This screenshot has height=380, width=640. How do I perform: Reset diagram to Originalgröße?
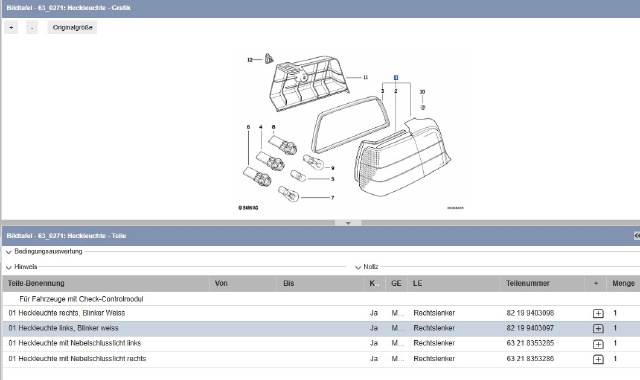point(72,27)
